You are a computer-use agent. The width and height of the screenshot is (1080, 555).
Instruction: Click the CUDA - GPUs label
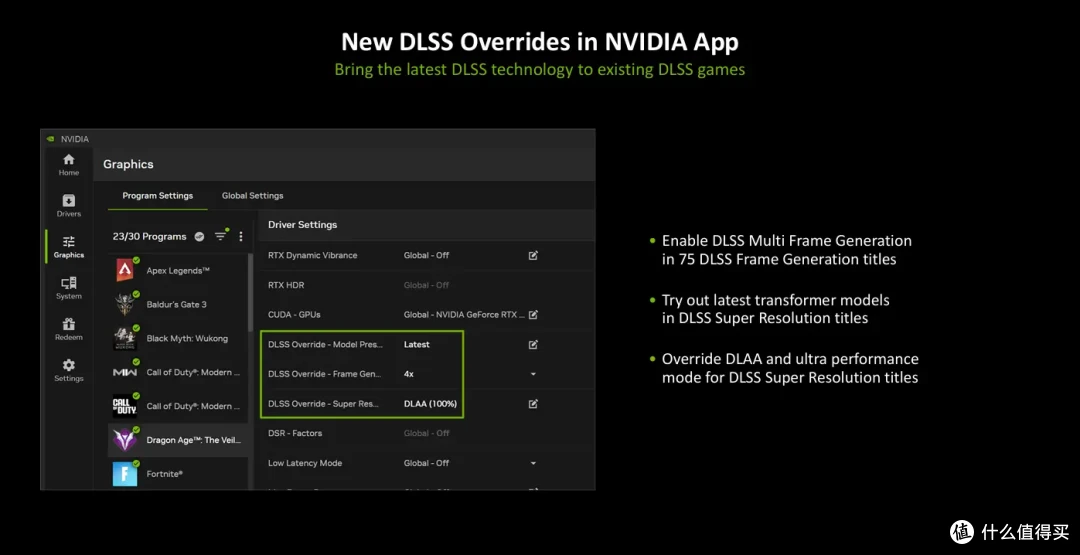[294, 315]
